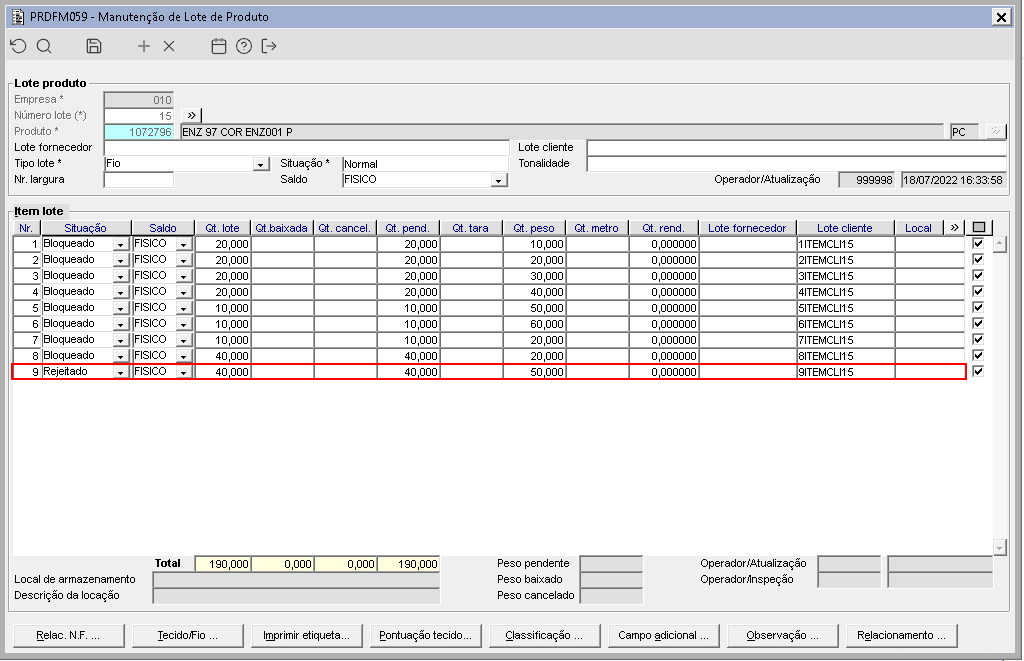Expand the Tipo lote dropdown showing Fio

(261, 164)
